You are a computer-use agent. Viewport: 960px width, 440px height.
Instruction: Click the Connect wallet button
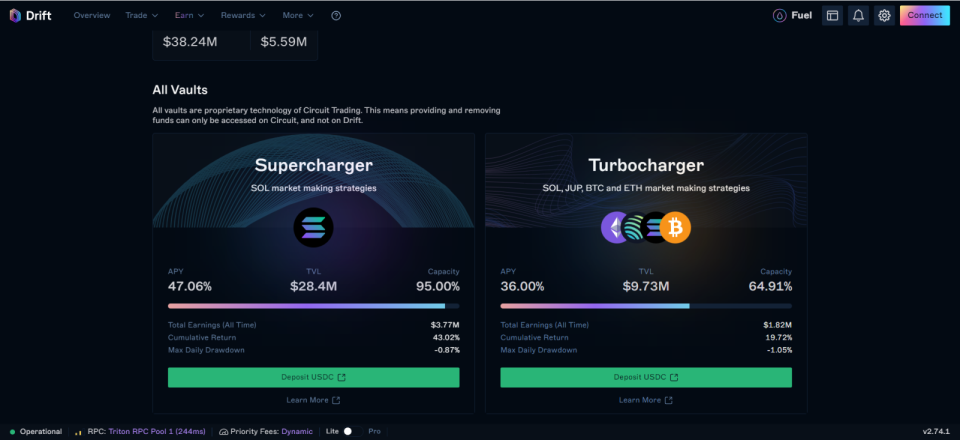coord(924,15)
